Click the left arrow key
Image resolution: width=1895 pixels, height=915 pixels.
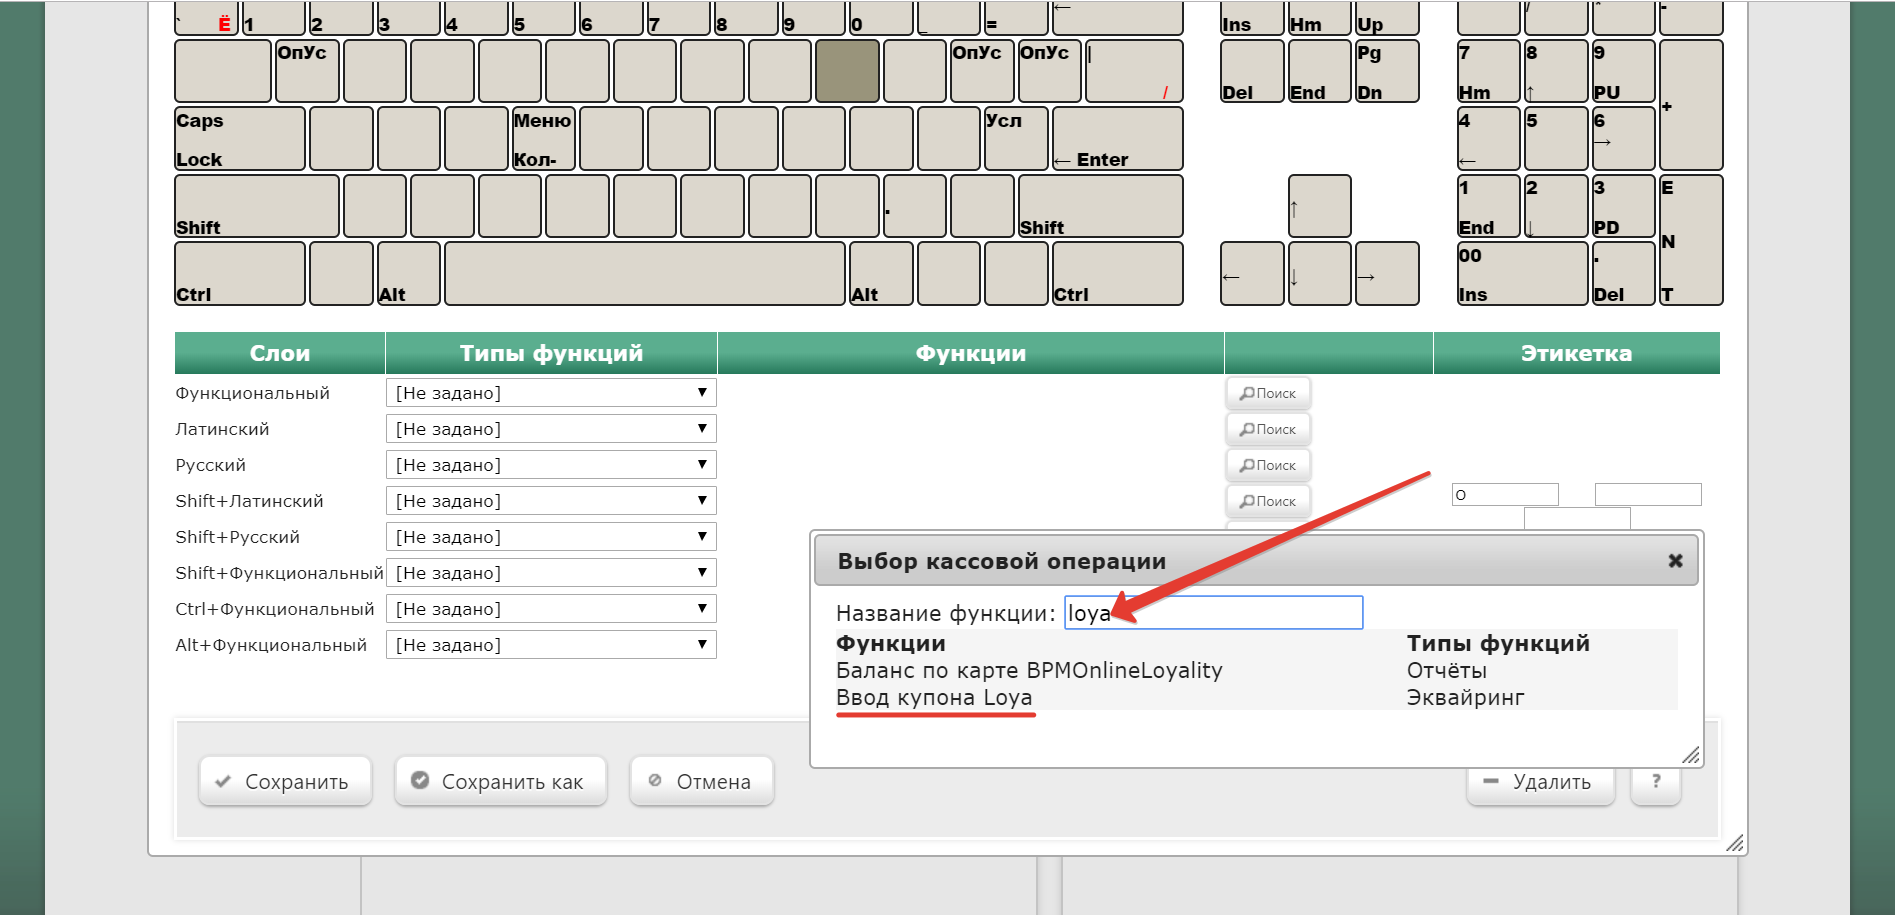[x=1252, y=273]
